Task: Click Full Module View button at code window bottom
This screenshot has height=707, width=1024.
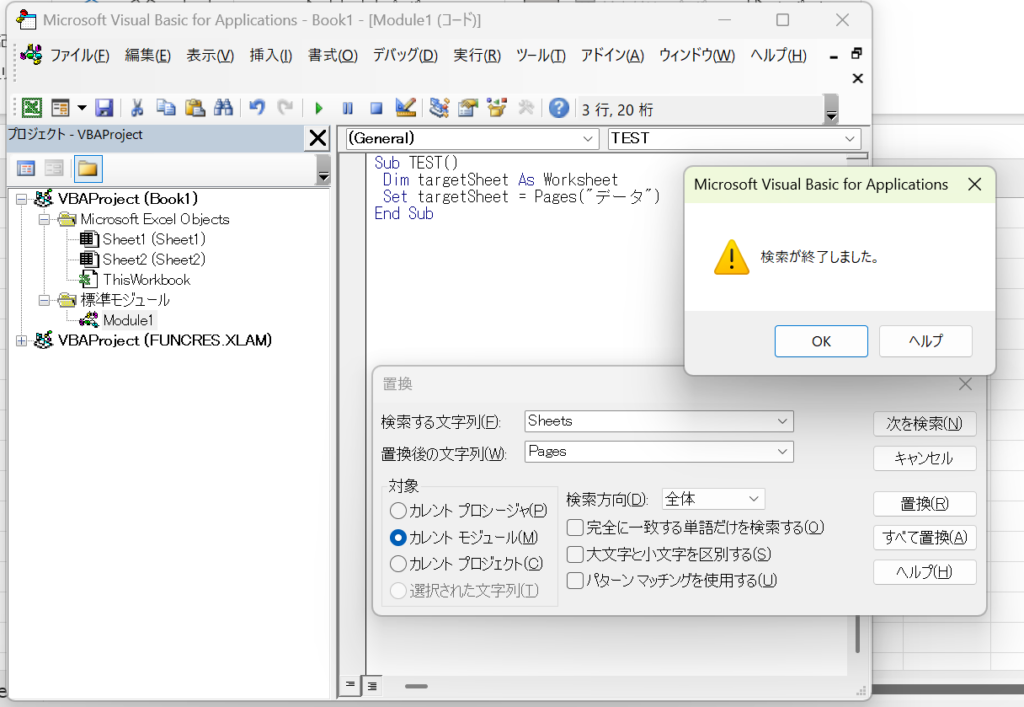Action: [x=372, y=685]
